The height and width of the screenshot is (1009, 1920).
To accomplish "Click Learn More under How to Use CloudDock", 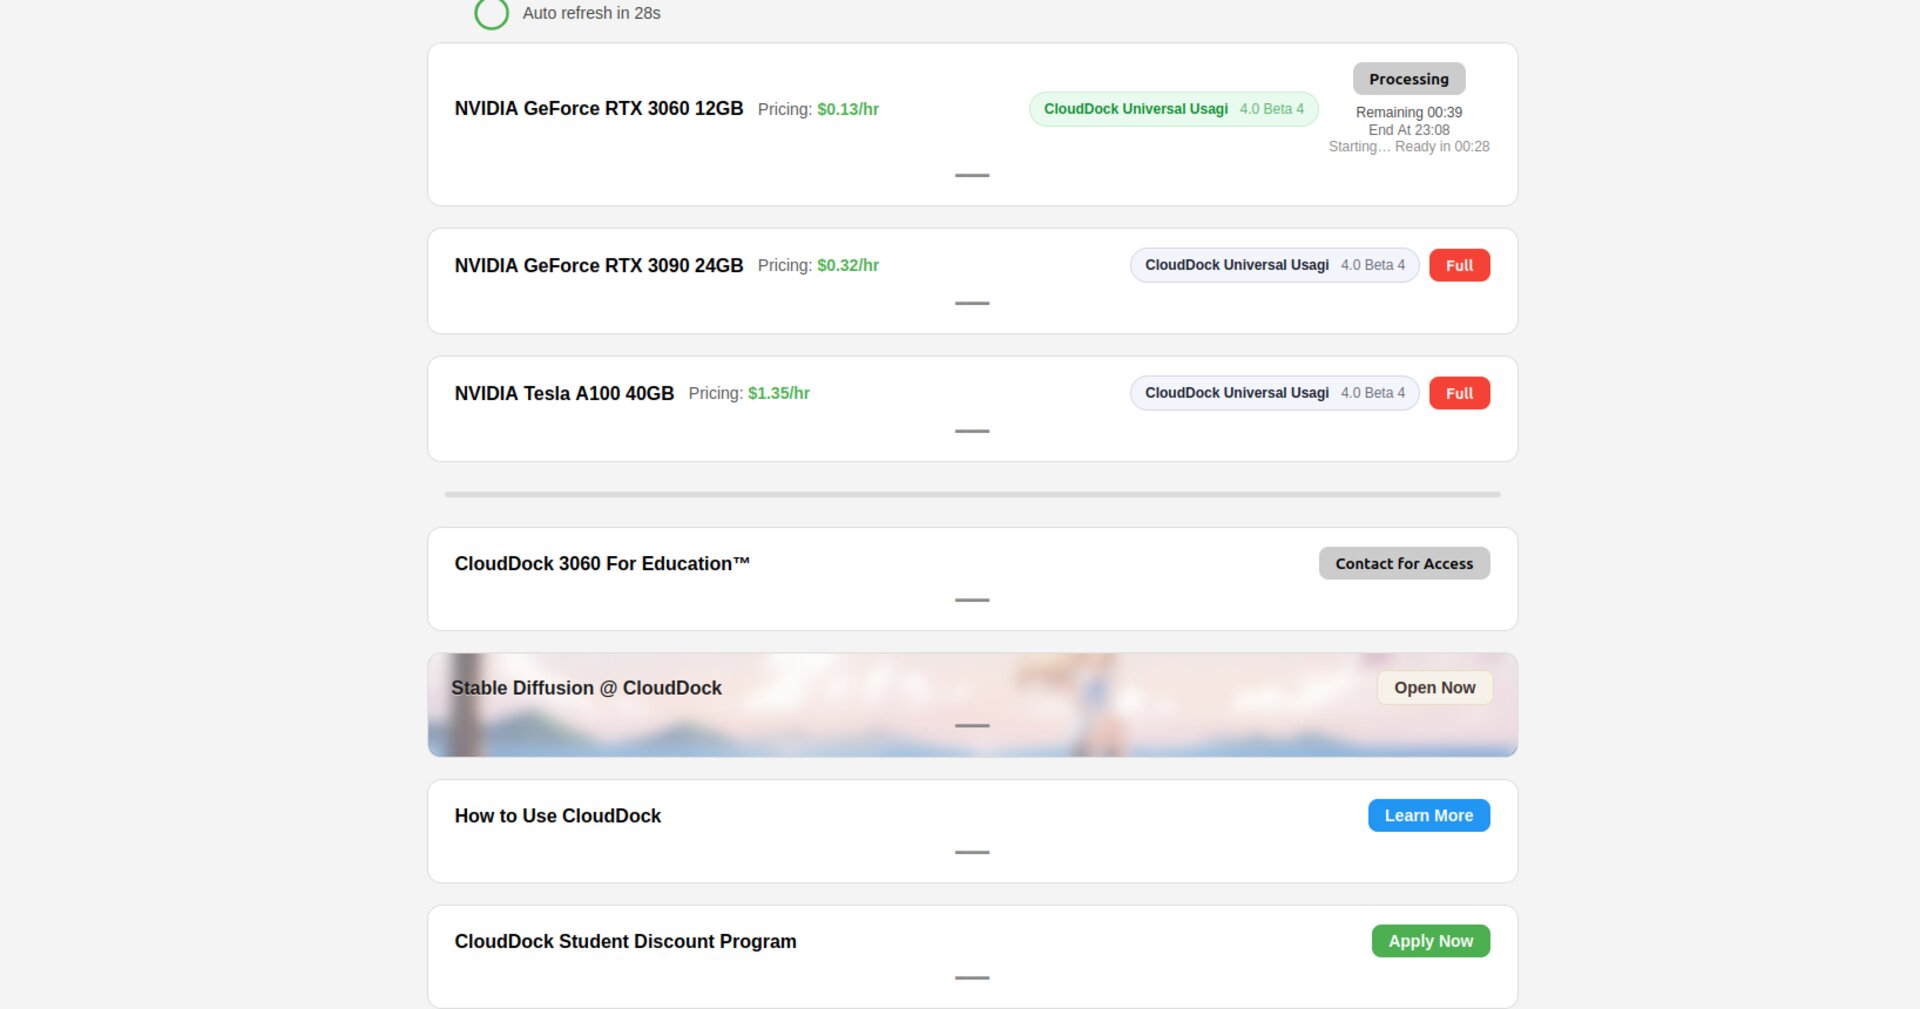I will 1428,815.
